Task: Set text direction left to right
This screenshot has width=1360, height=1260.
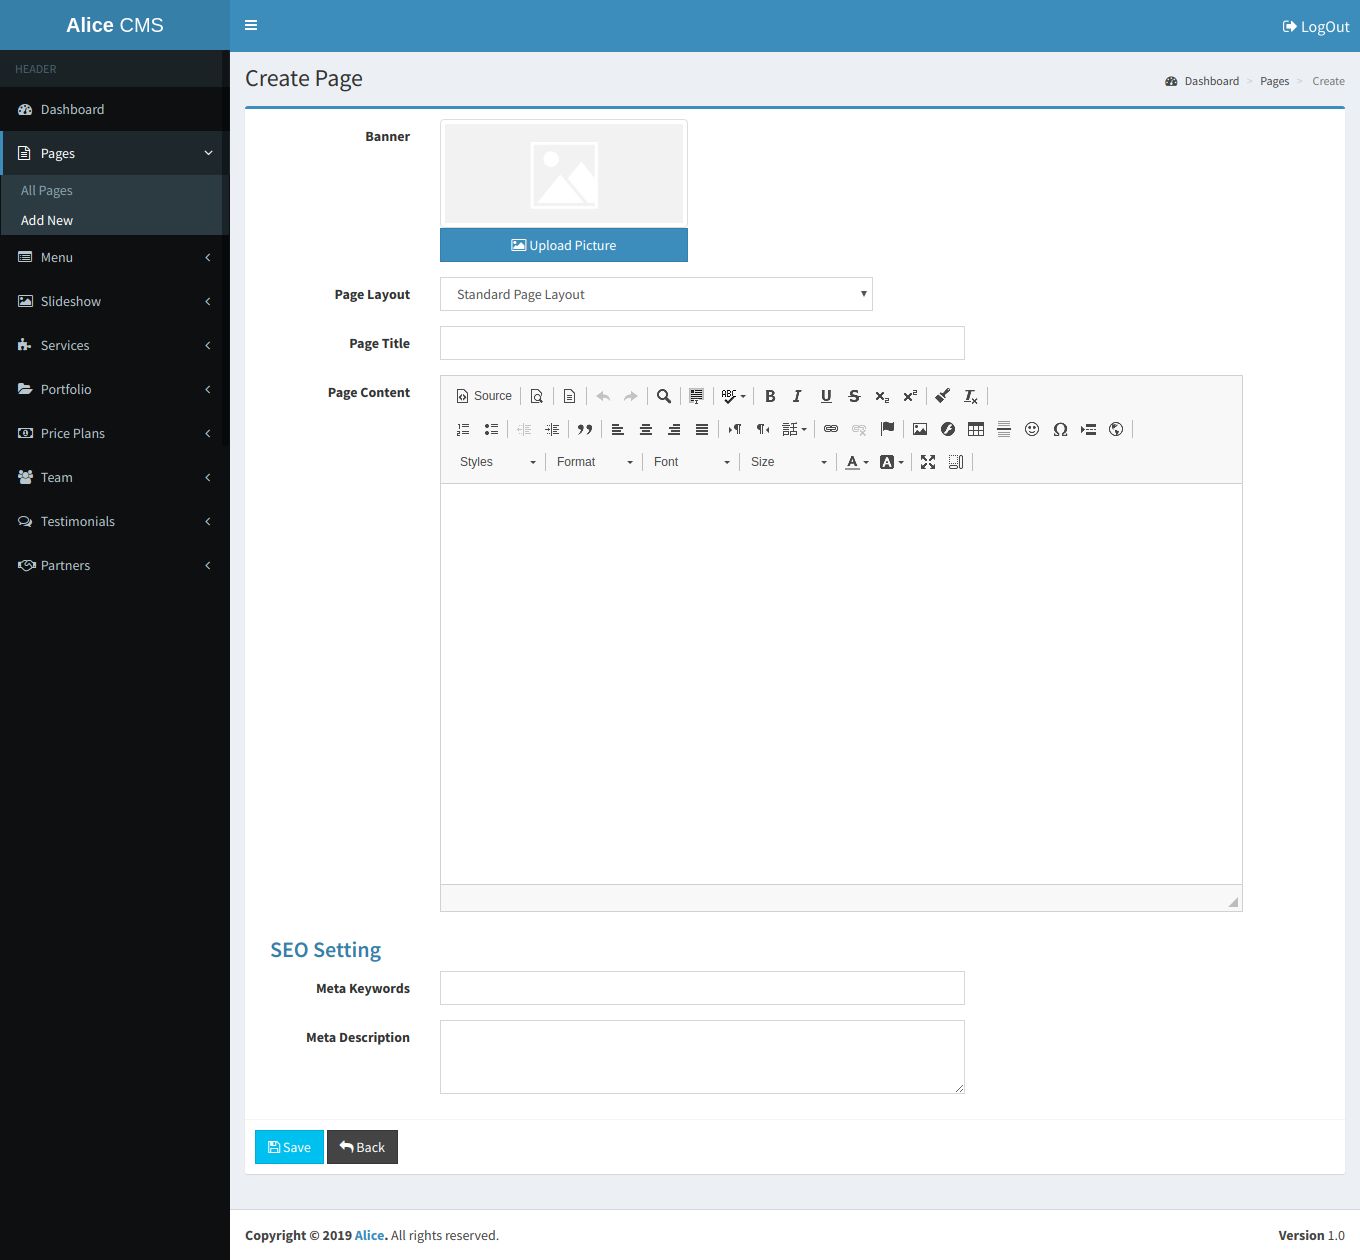Action: [735, 429]
